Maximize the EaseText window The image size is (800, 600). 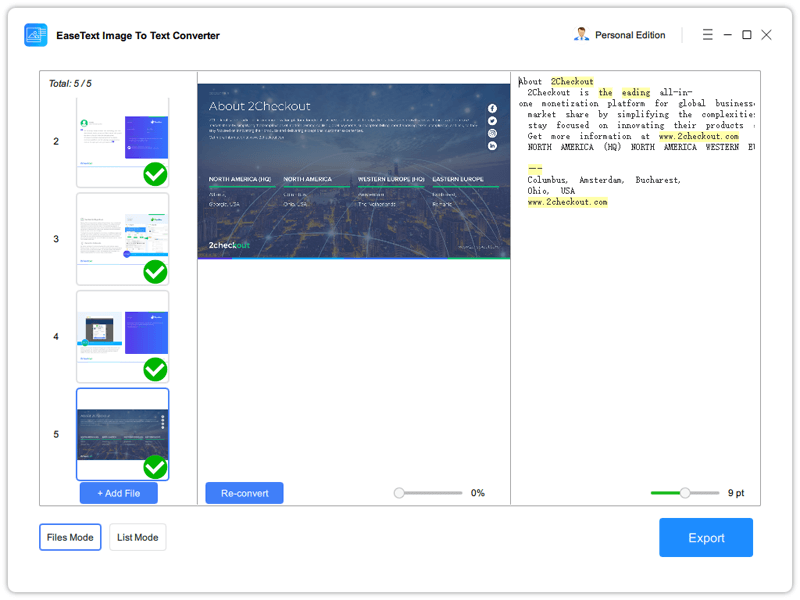point(746,35)
